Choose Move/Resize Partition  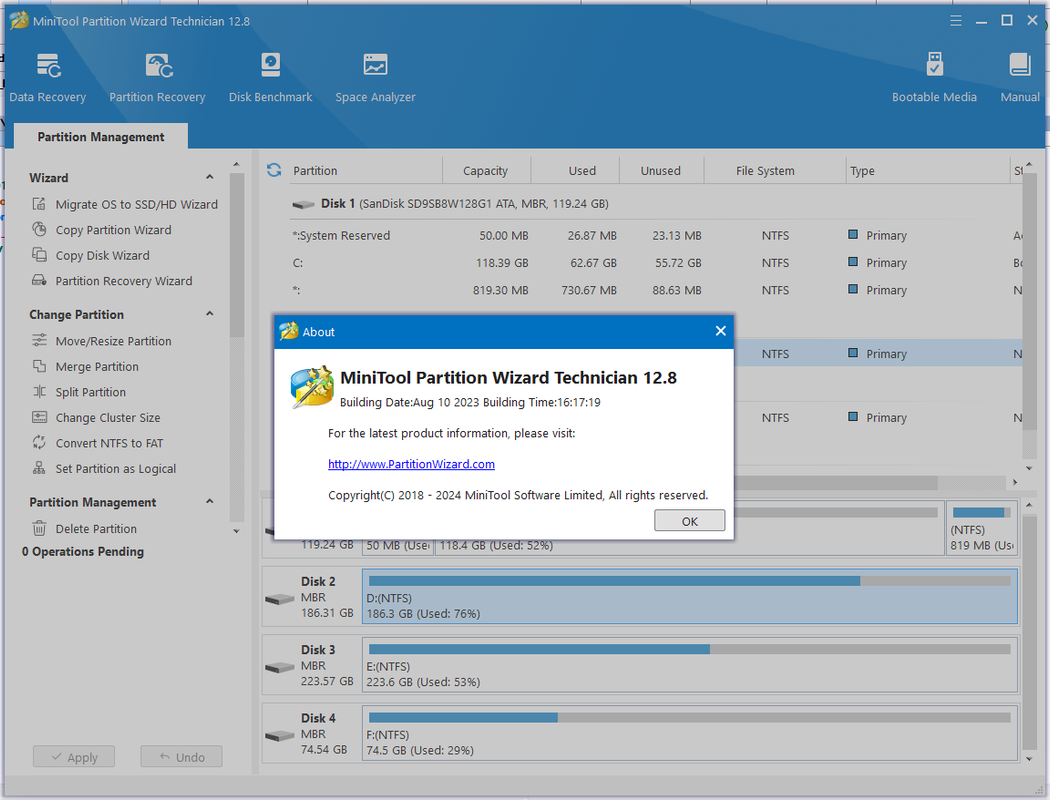102,341
